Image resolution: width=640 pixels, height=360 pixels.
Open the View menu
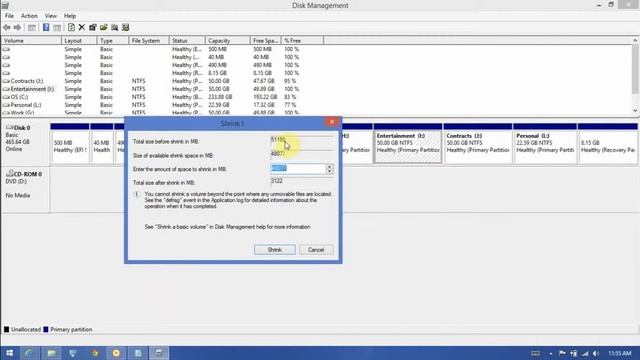51,16
